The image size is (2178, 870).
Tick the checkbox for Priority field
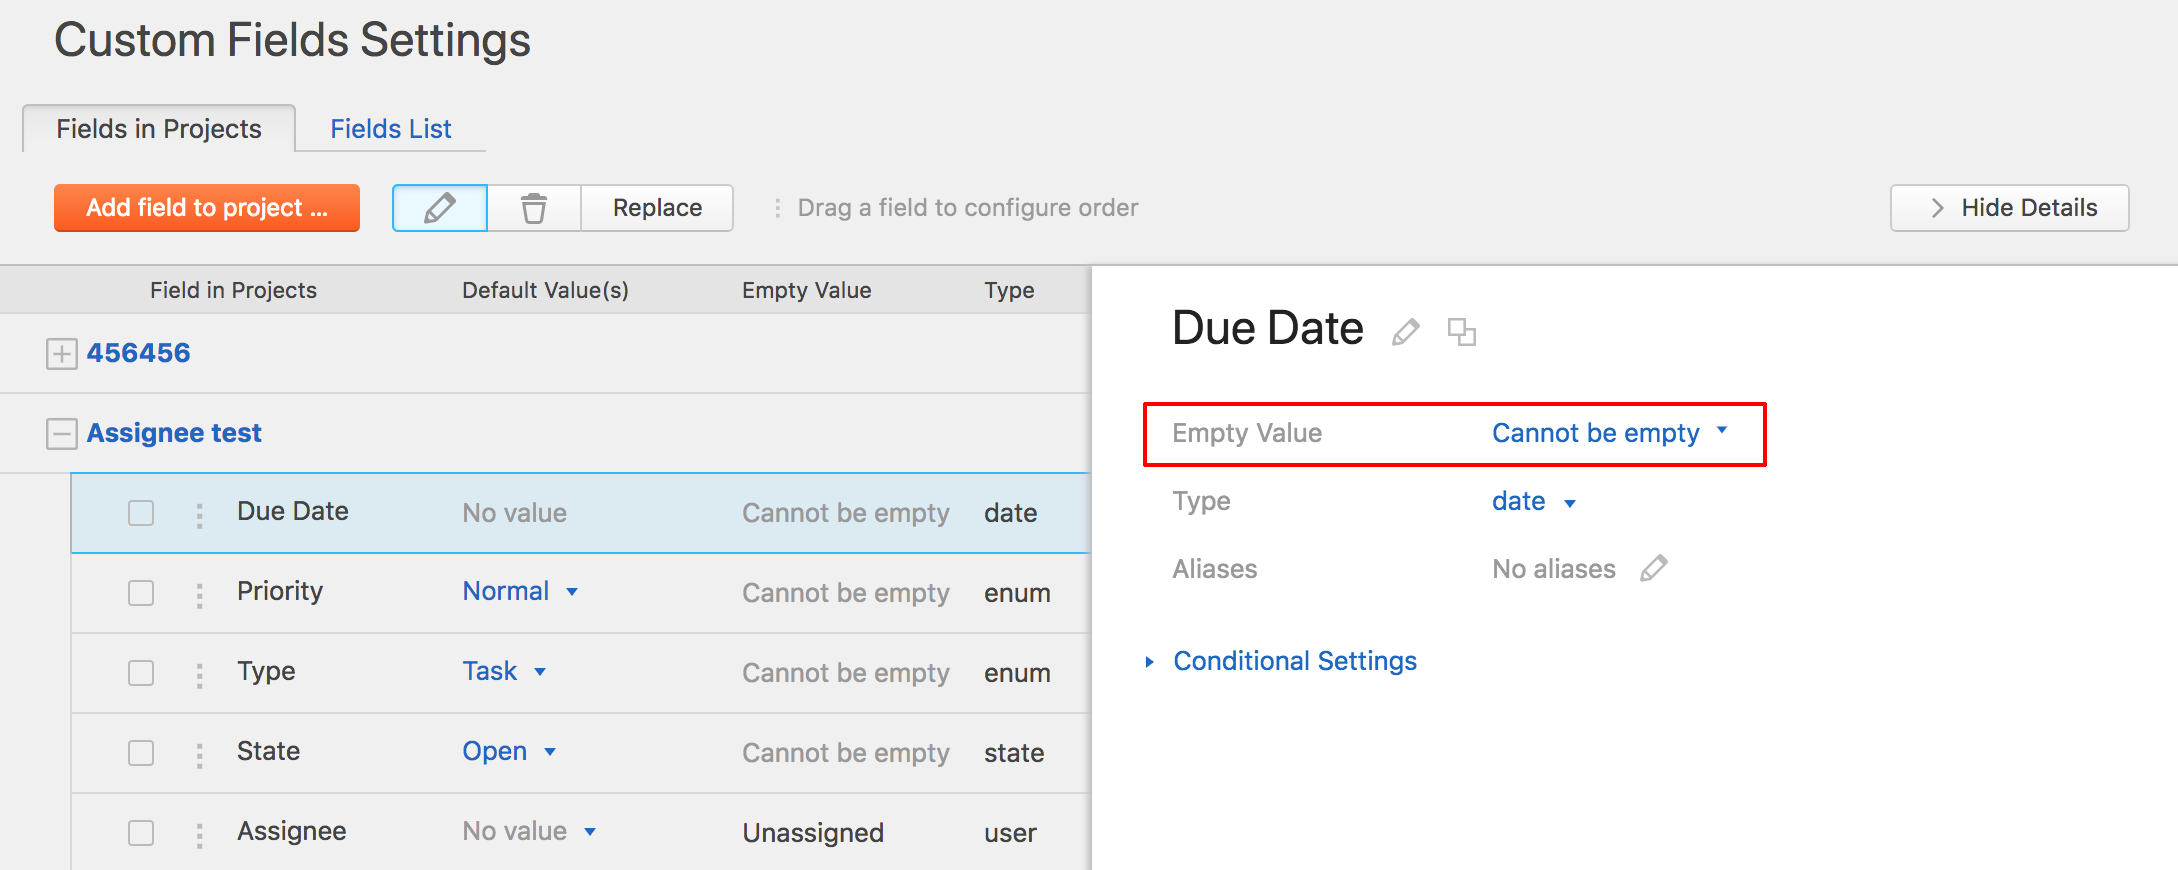141,593
